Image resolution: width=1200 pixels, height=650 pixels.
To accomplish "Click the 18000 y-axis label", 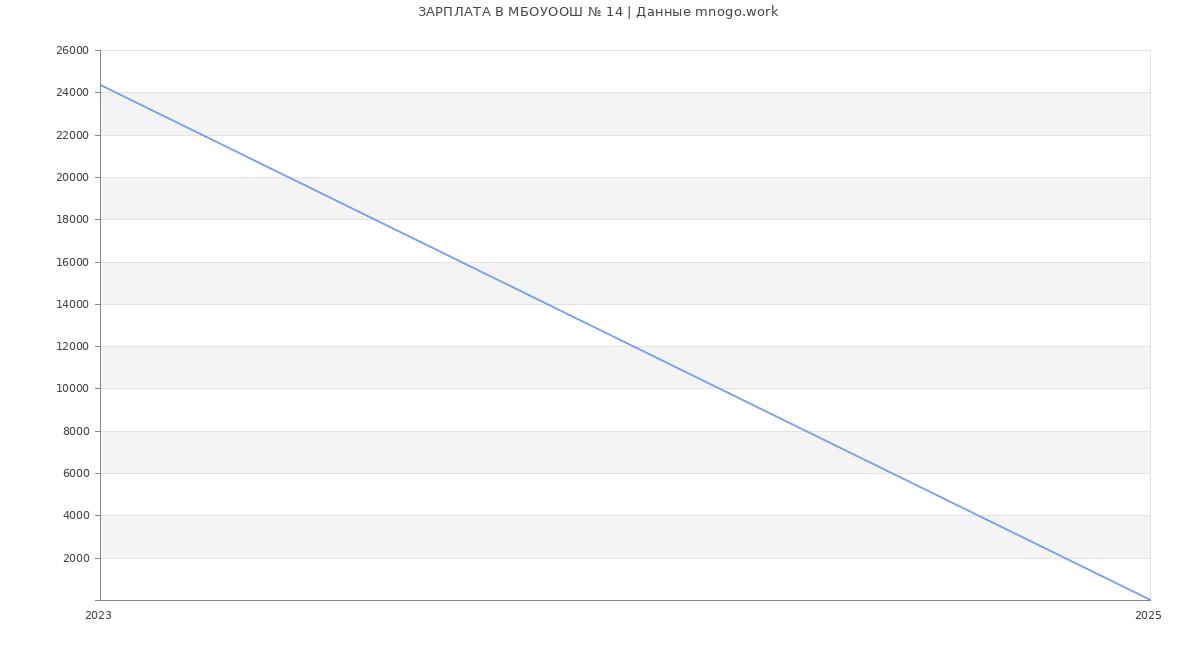I will point(72,219).
